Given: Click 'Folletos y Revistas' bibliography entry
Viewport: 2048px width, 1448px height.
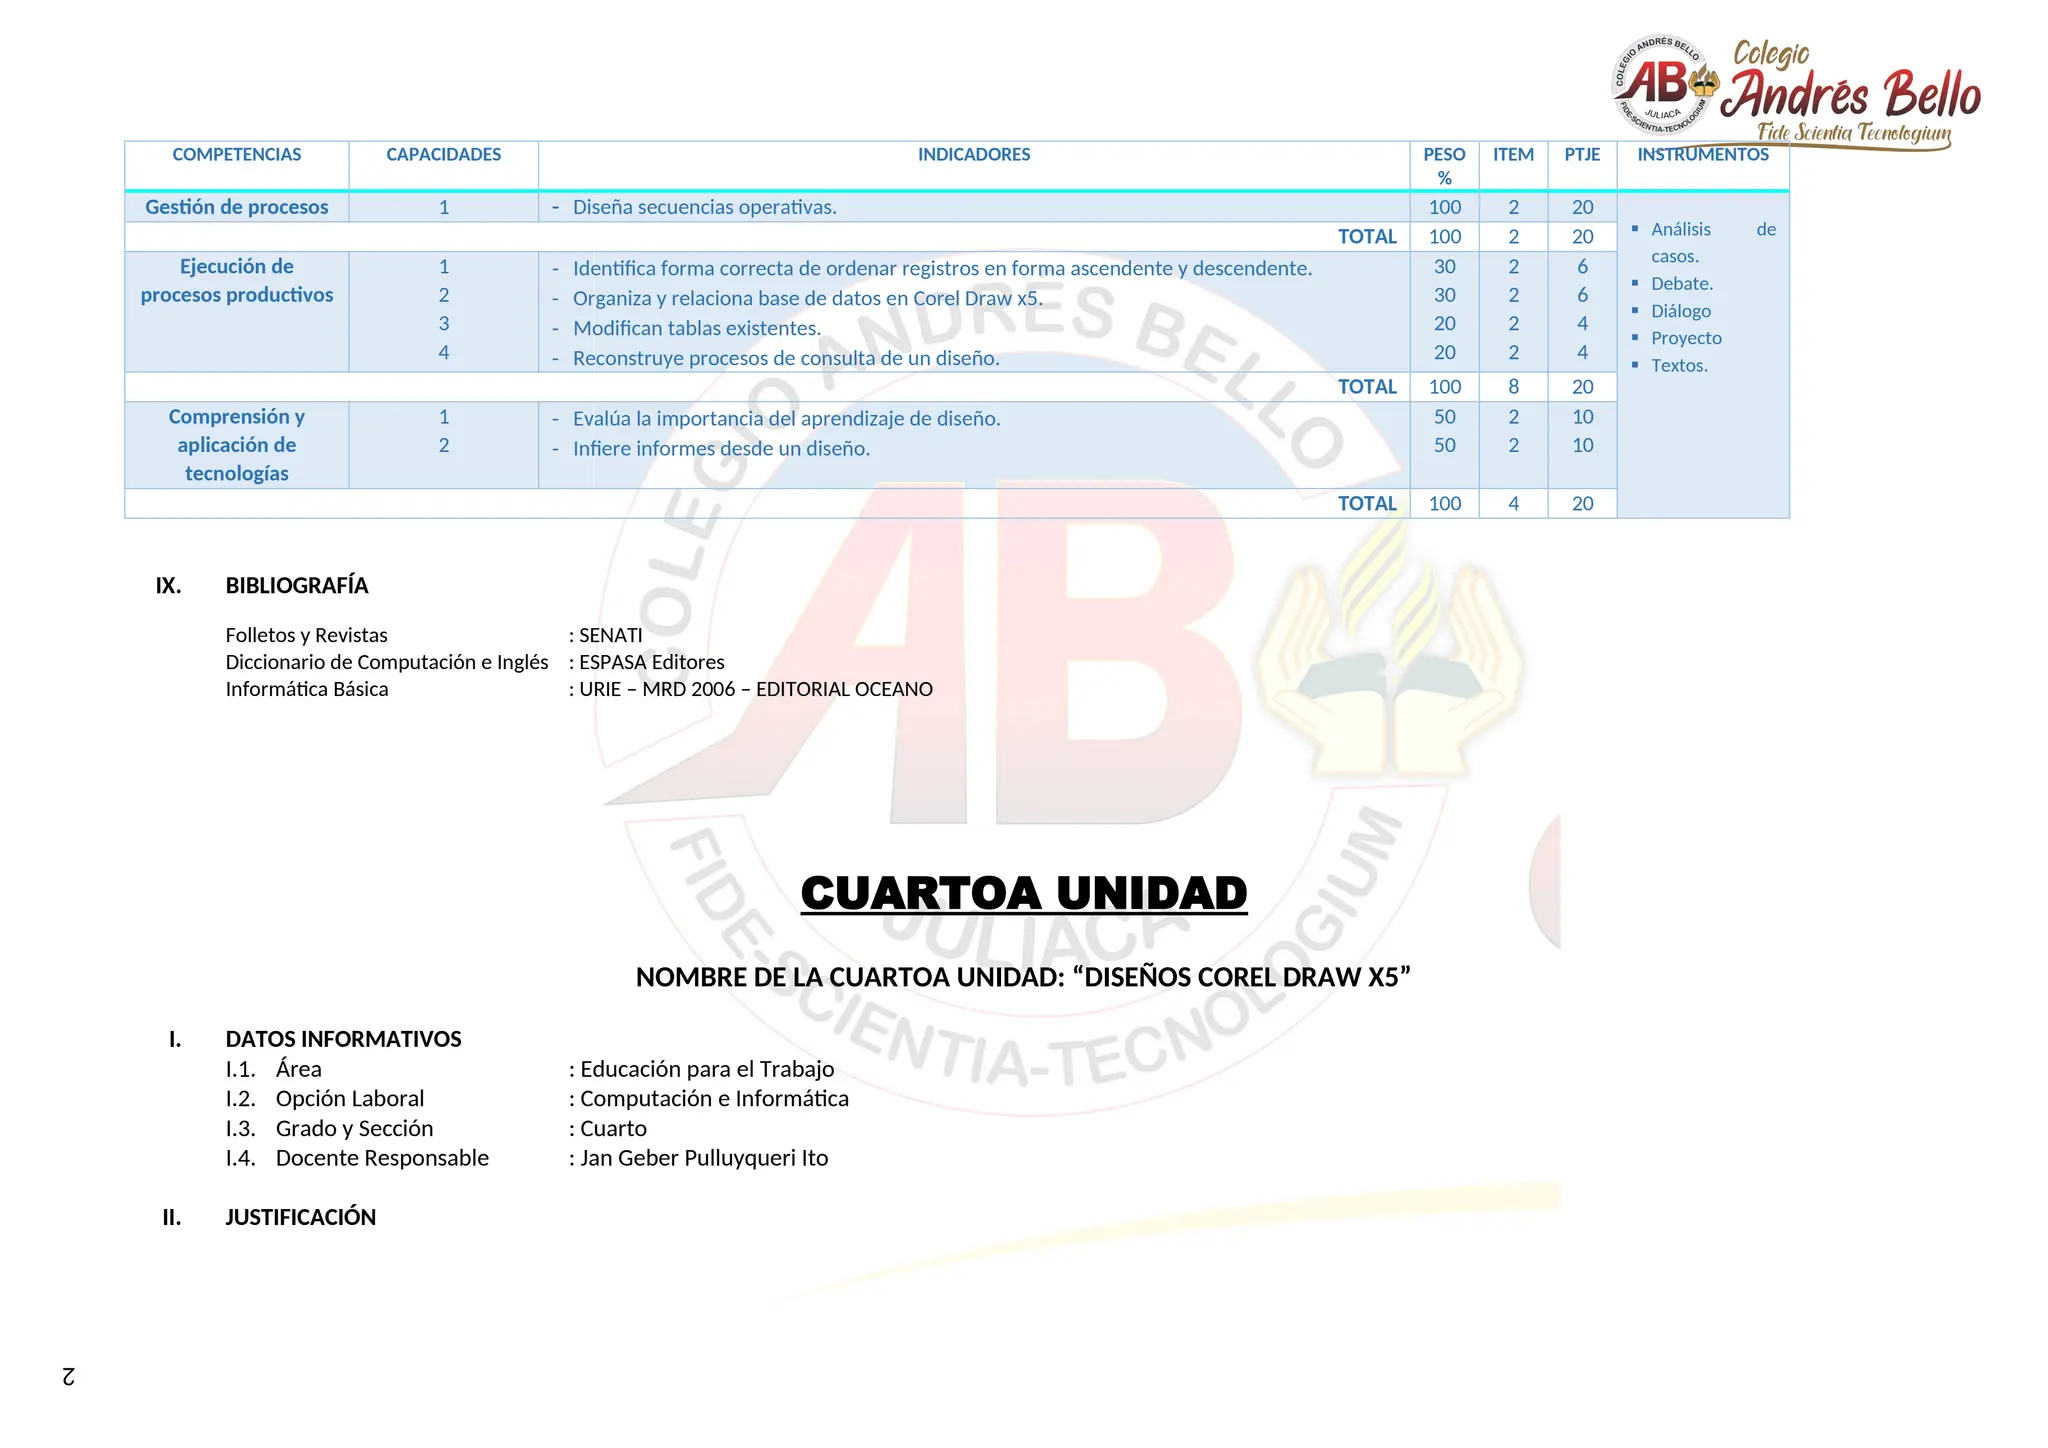Looking at the screenshot, I should pos(306,635).
